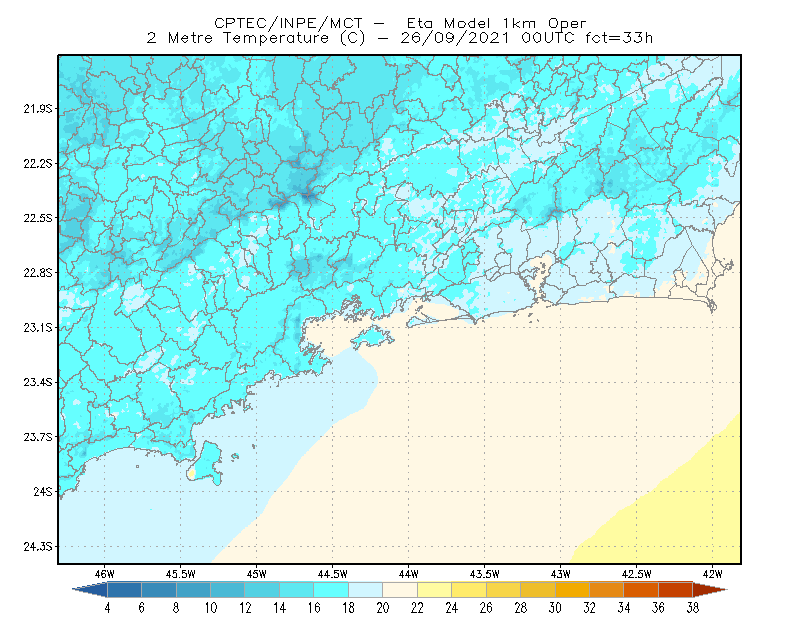Click the 46W longitude tick label

pos(105,574)
